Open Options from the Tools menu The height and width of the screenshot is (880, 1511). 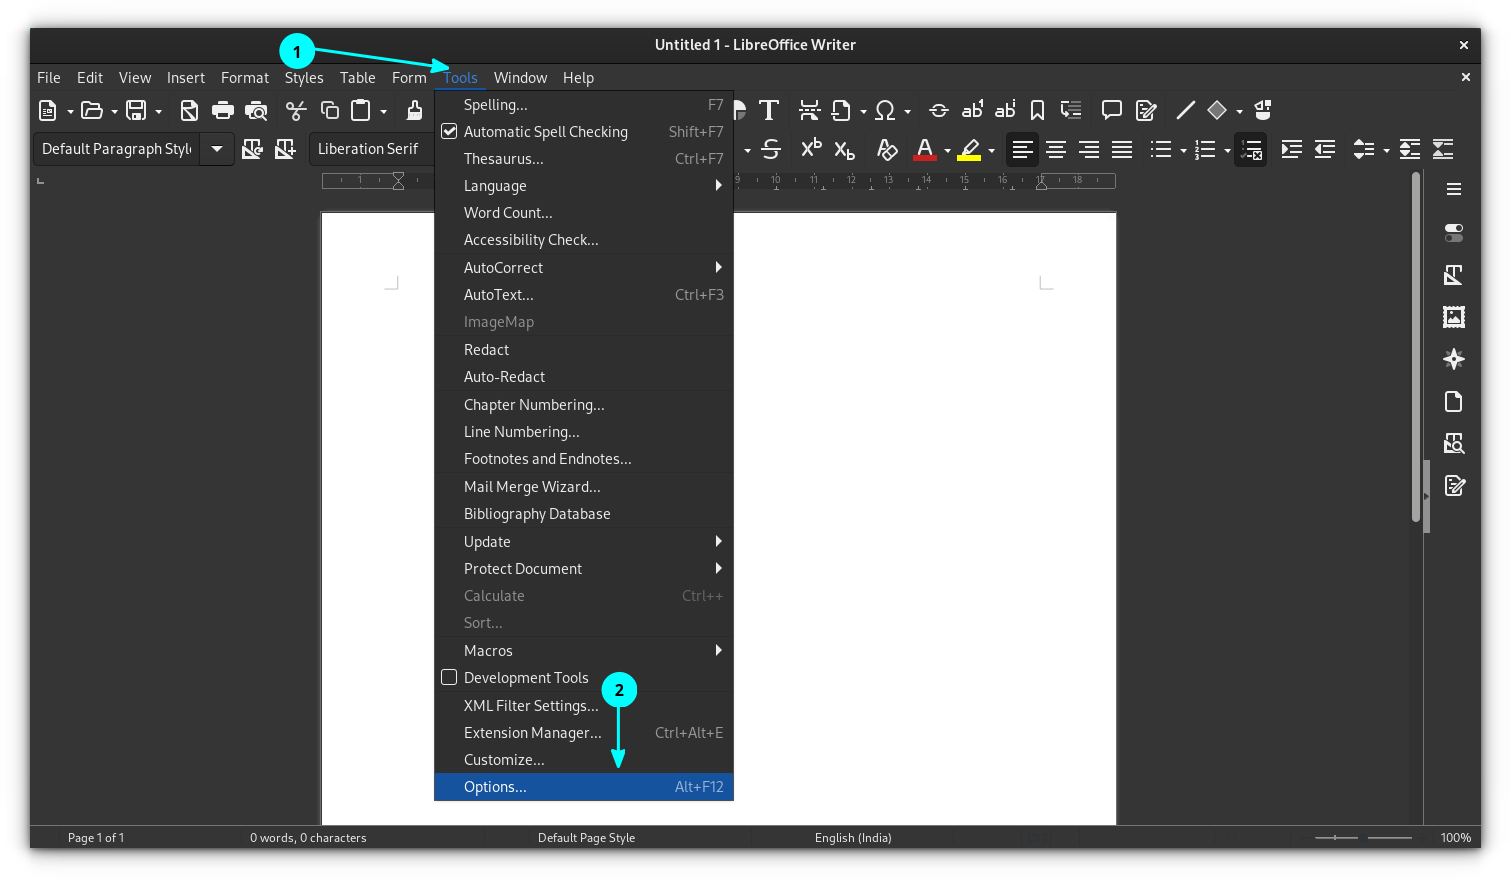pos(495,787)
